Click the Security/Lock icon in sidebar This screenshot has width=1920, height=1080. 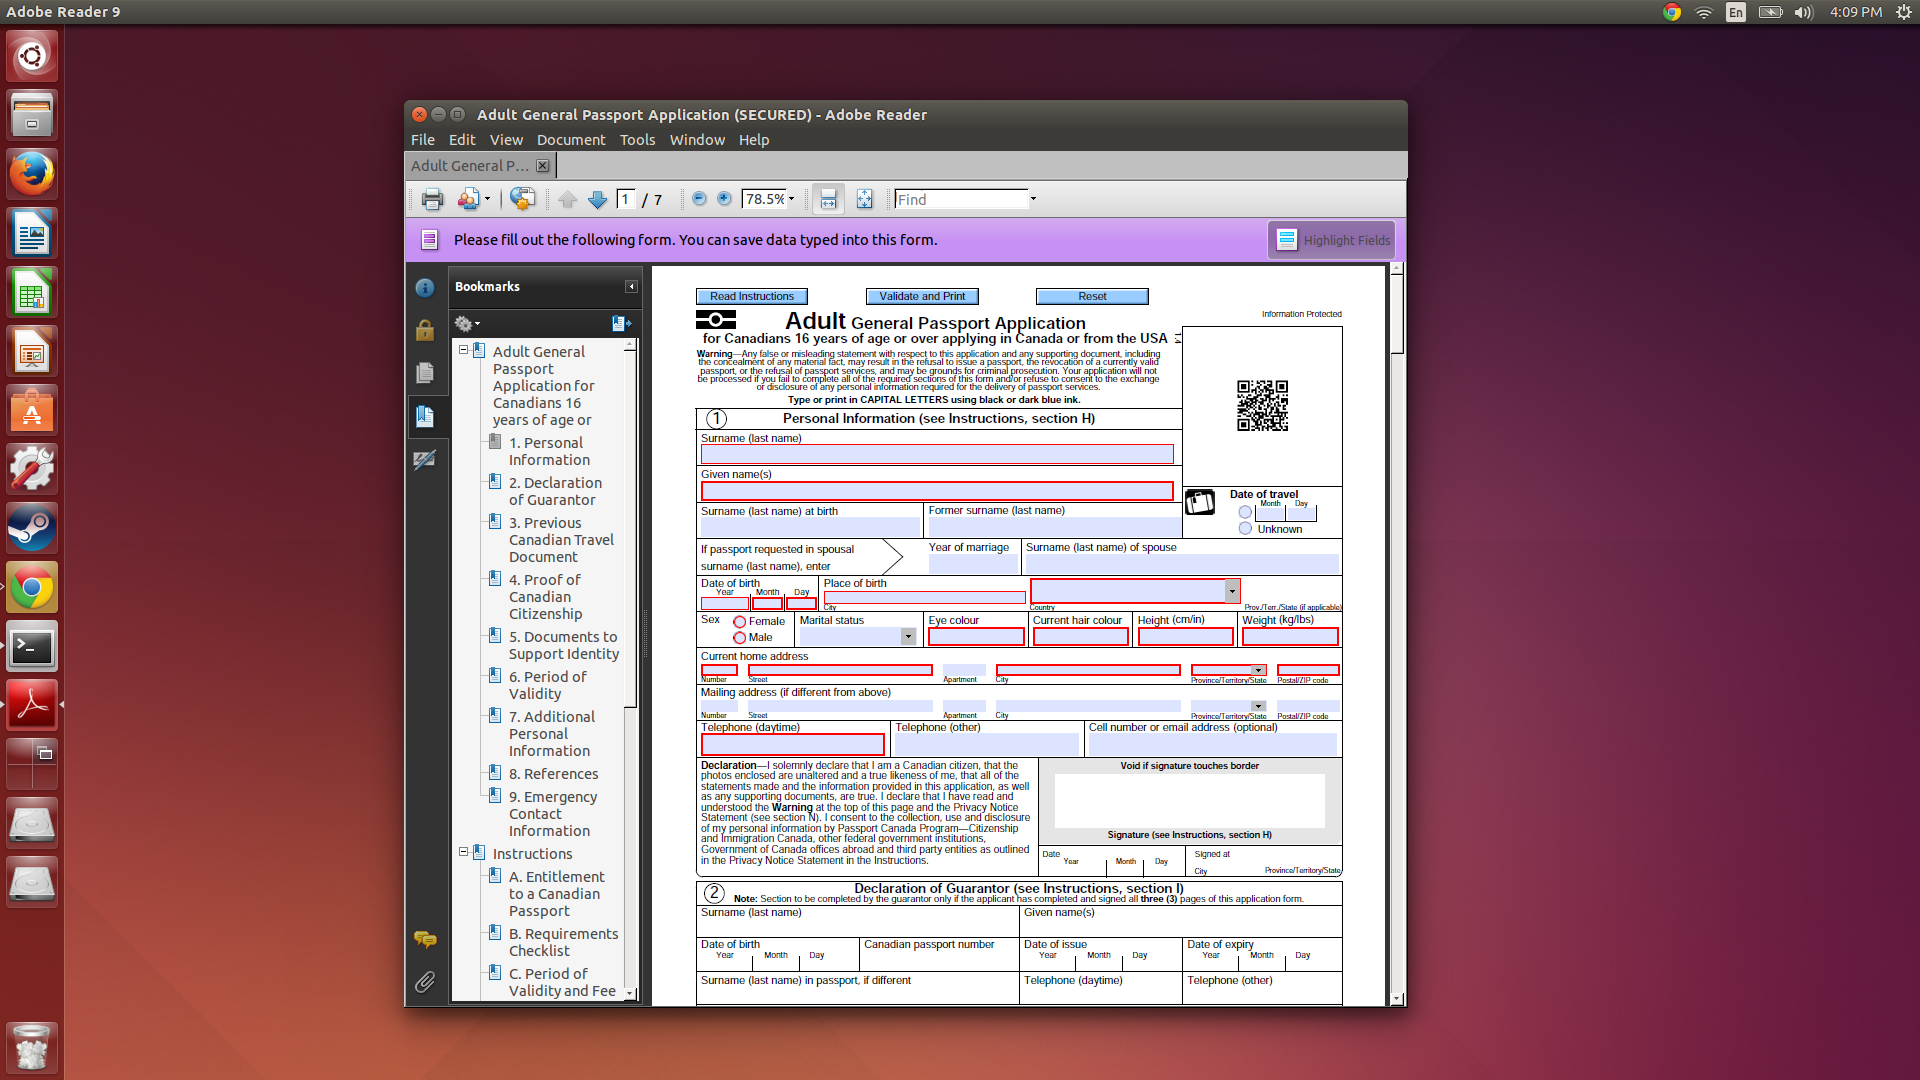tap(425, 330)
